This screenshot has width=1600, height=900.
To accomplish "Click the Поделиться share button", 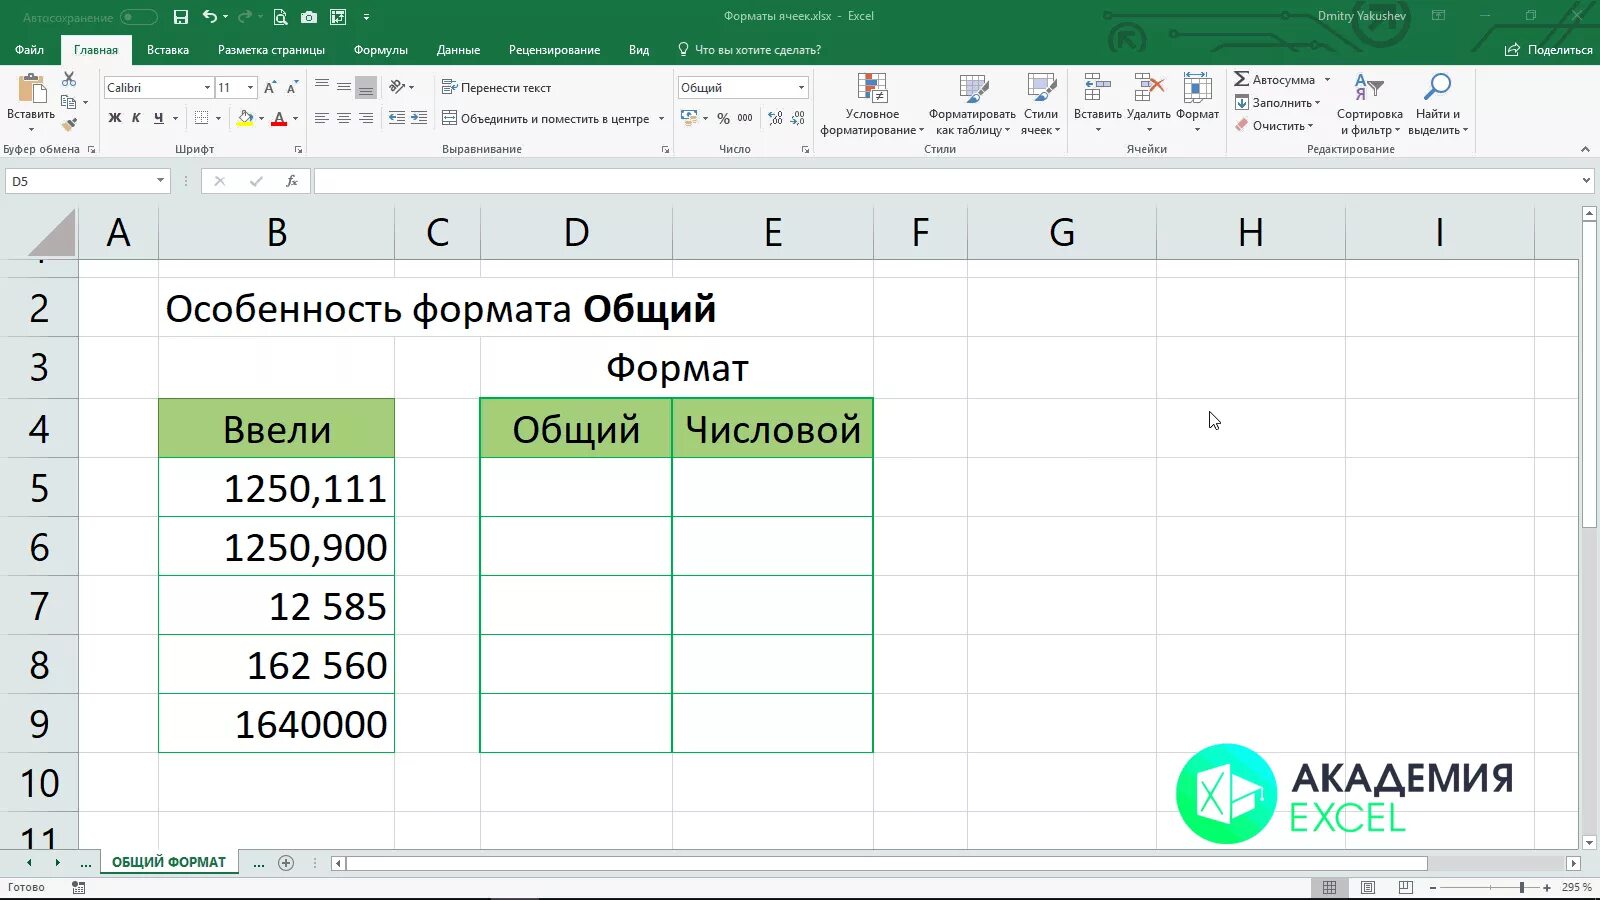I will 1548,50.
